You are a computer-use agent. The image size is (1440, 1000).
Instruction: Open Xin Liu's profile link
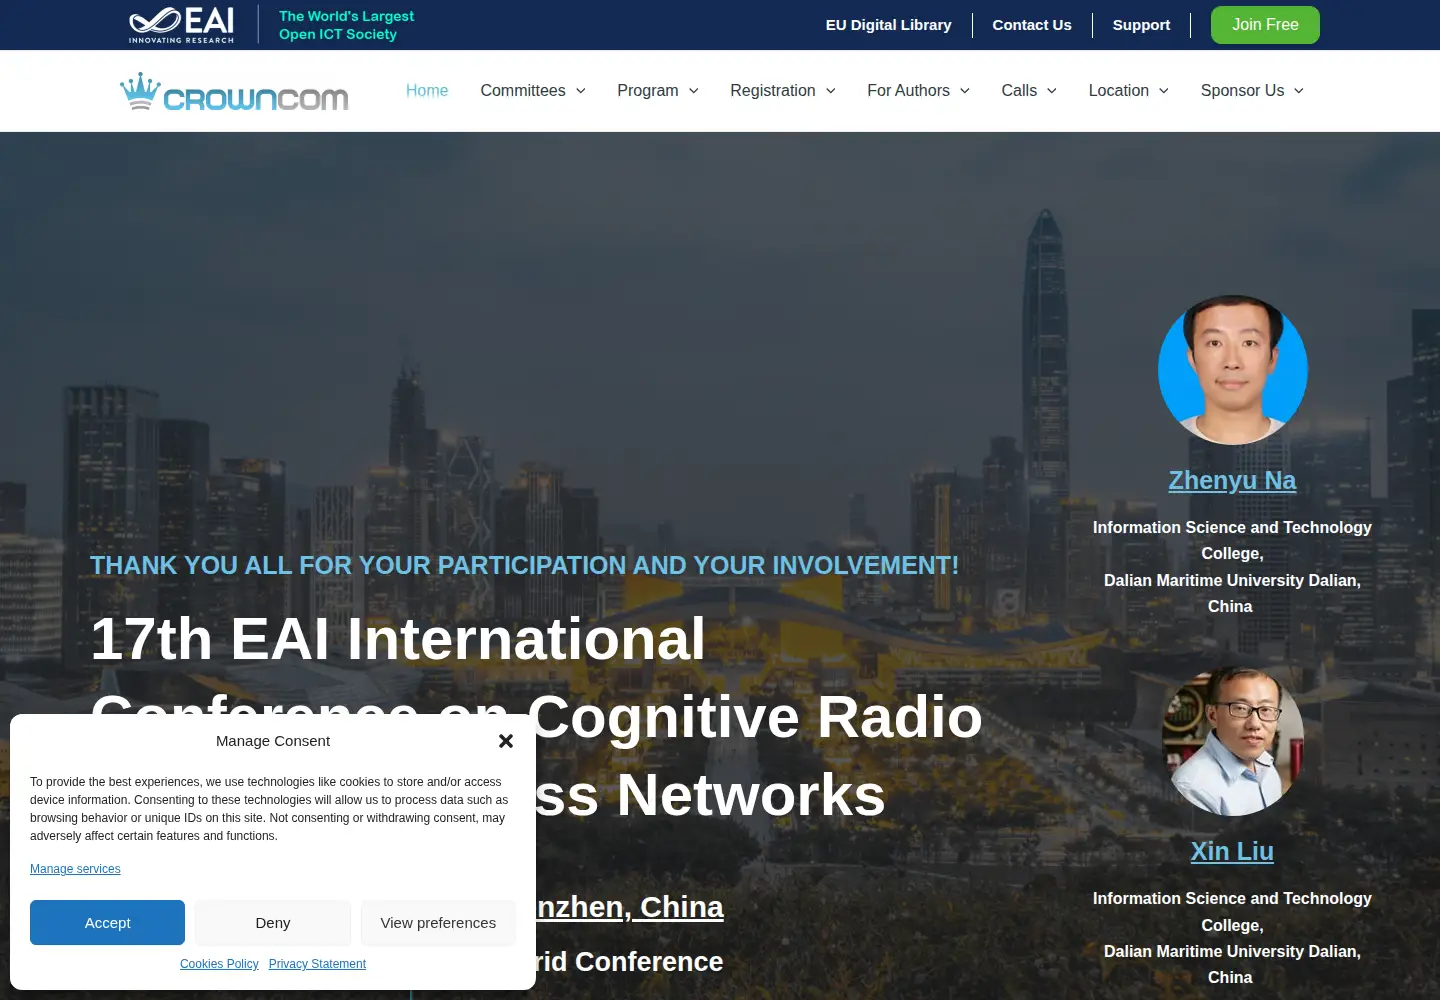[1232, 852]
